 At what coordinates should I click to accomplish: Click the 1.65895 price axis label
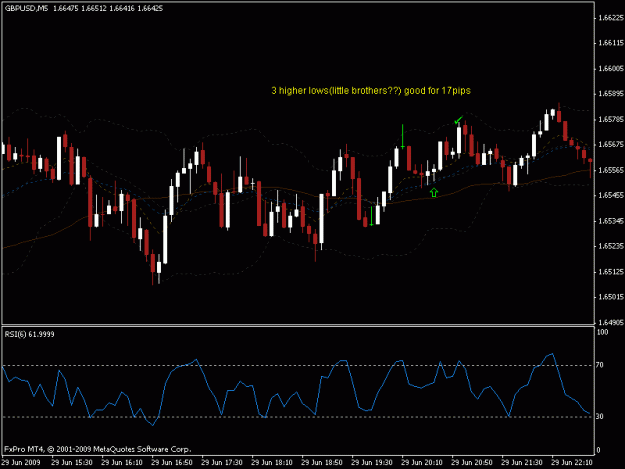tap(610, 94)
